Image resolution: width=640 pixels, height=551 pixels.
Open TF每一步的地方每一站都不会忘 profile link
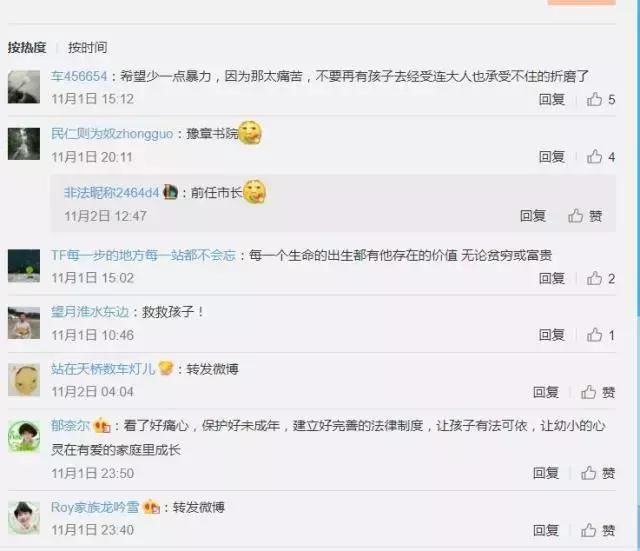143,256
